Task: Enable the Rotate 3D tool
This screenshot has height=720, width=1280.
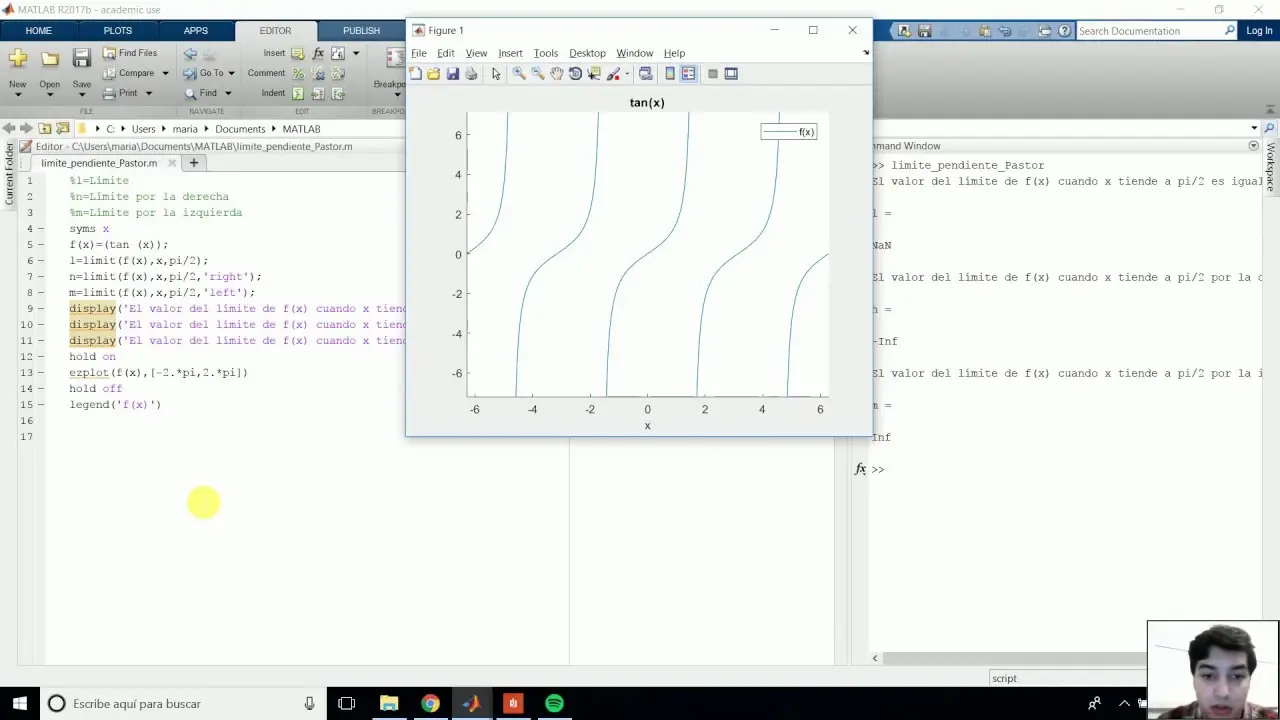Action: (576, 73)
